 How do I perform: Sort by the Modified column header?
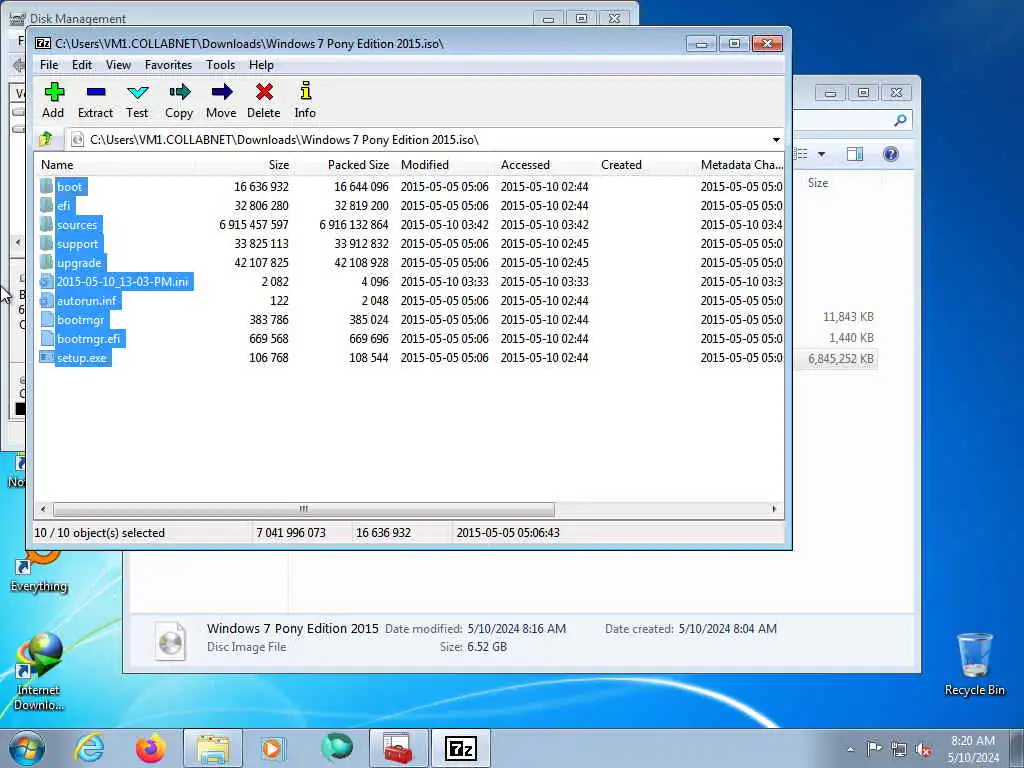[x=445, y=165]
